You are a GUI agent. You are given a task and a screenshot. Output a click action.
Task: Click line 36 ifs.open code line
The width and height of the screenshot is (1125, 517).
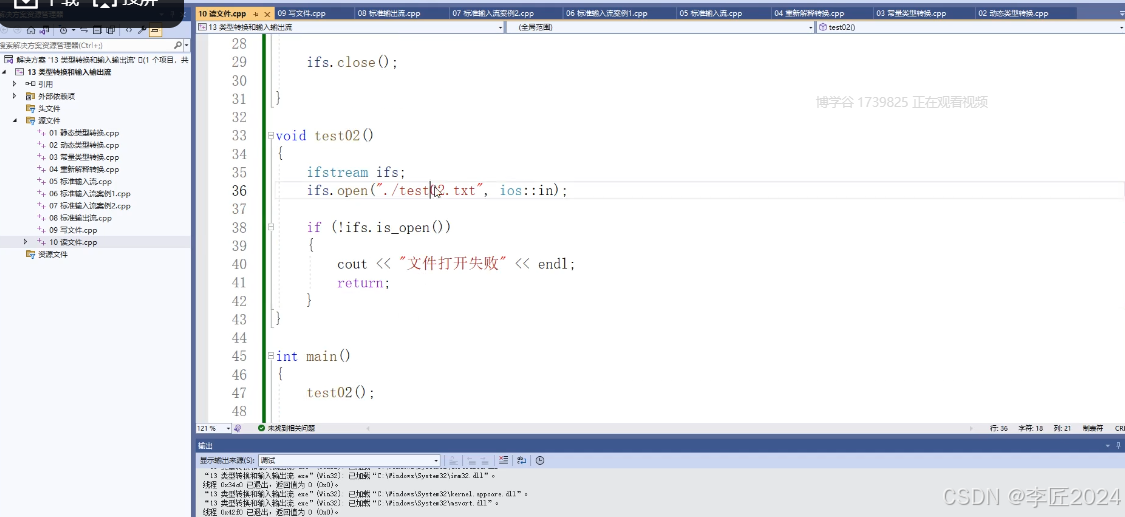point(437,191)
